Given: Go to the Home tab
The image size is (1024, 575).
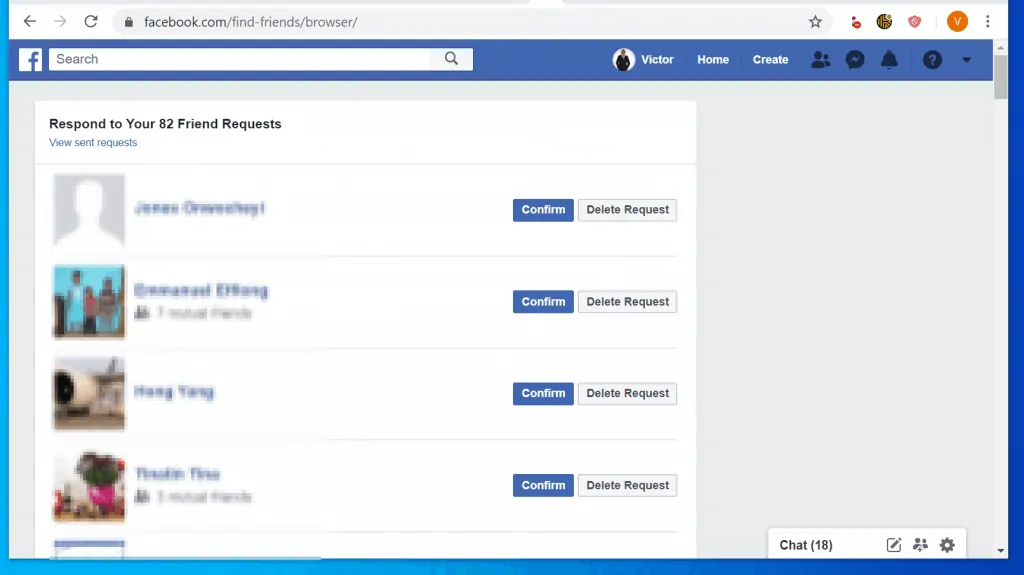Looking at the screenshot, I should (x=713, y=60).
